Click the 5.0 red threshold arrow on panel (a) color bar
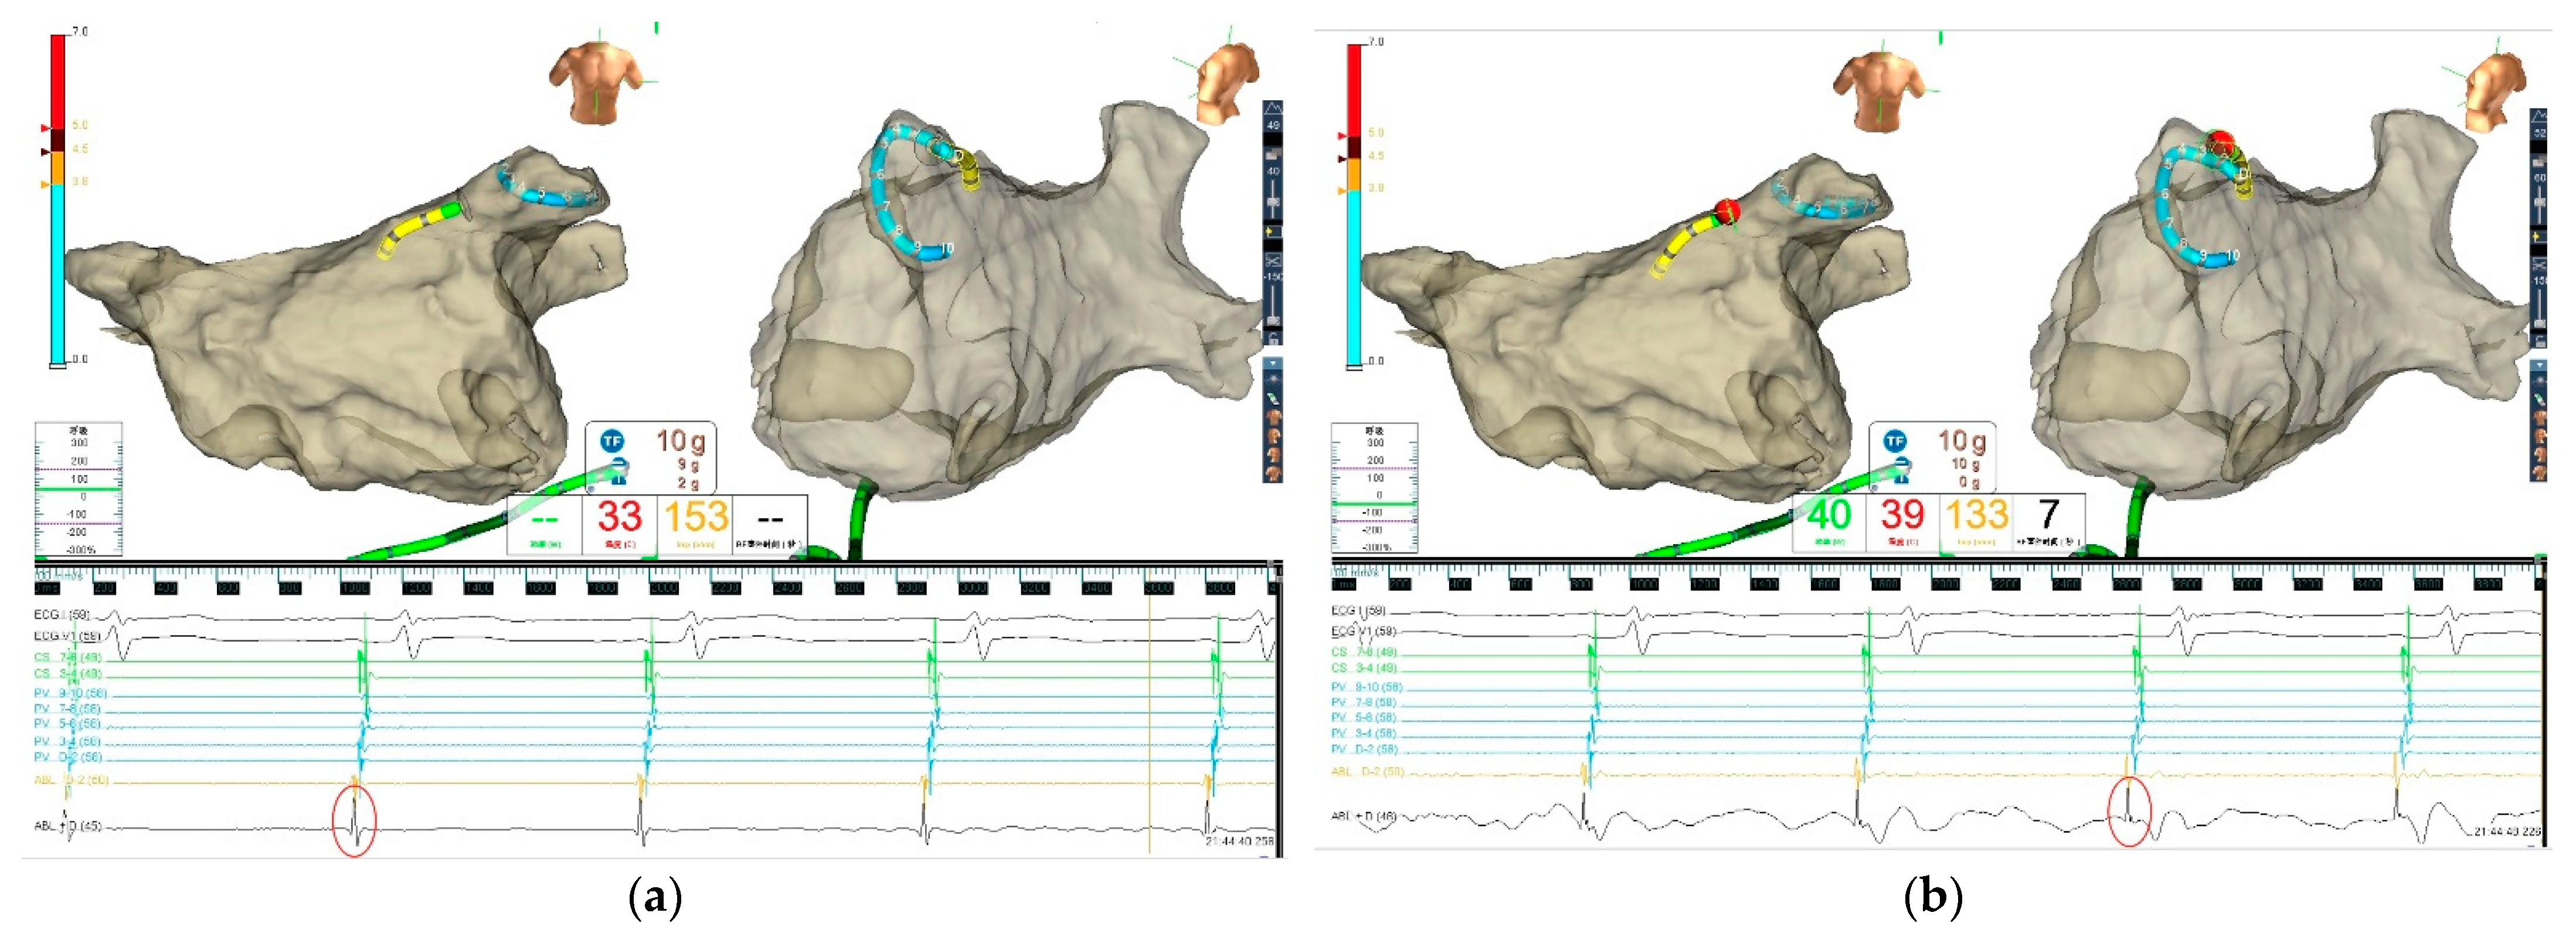Viewport: 2576px width, 940px height. coord(45,128)
